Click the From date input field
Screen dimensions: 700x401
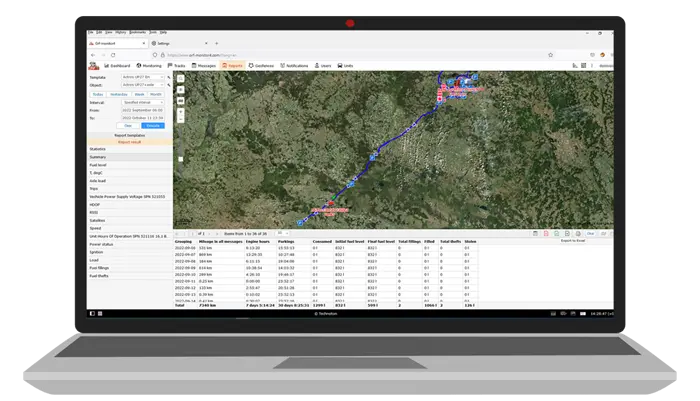143,110
